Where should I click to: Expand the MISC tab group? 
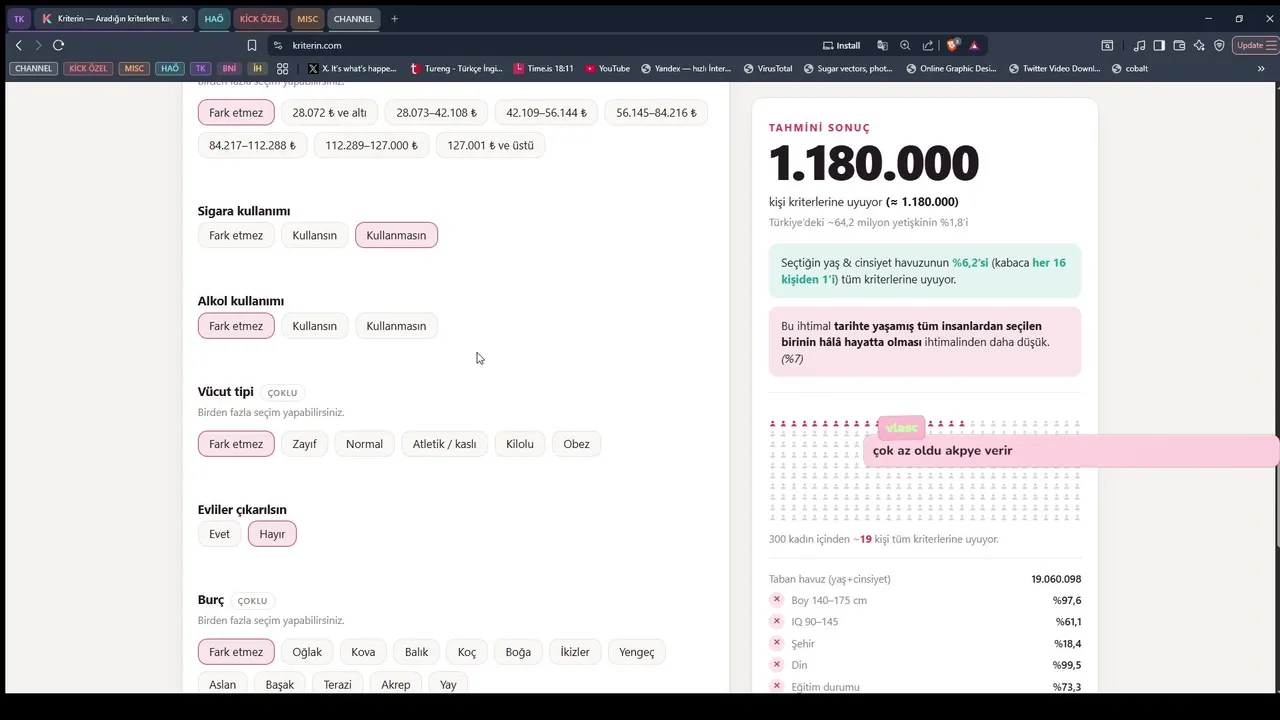(x=308, y=19)
